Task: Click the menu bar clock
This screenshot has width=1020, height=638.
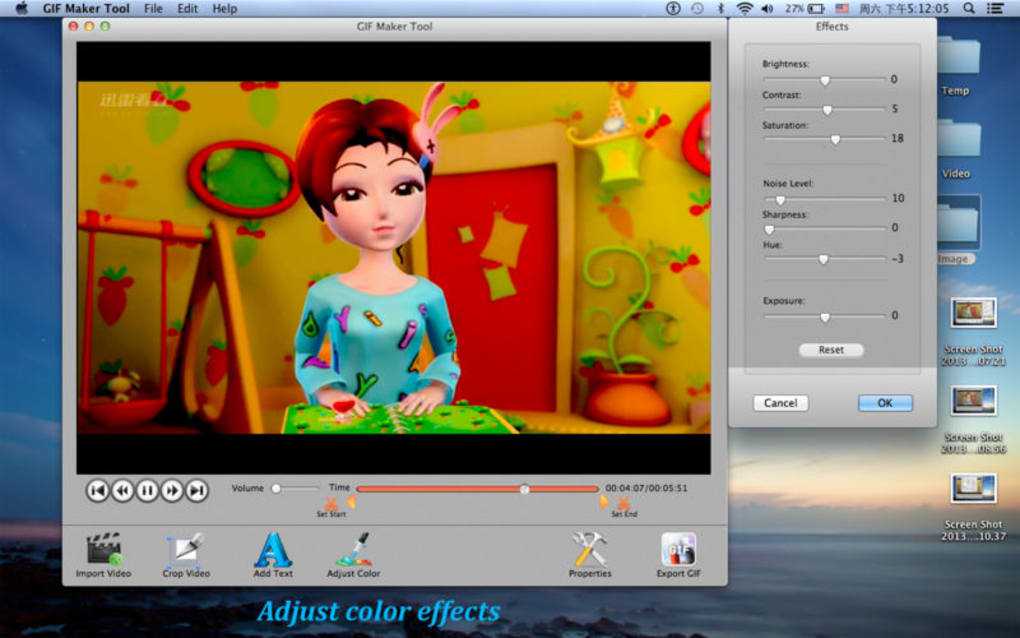Action: tap(904, 8)
